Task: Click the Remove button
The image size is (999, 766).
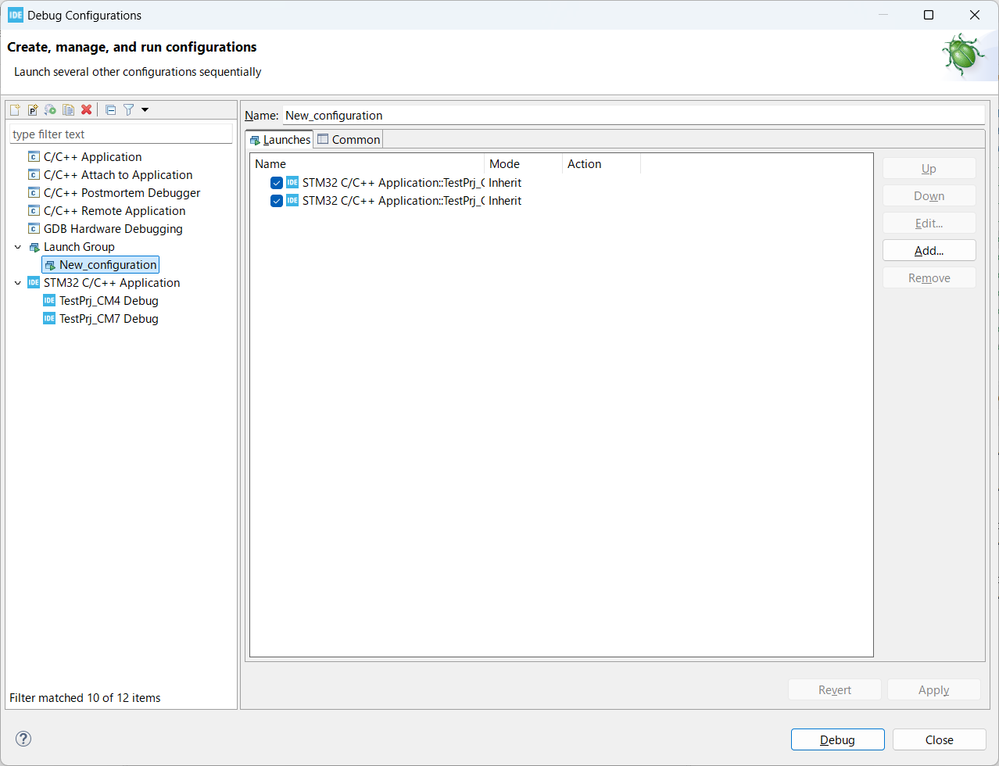Action: click(x=929, y=278)
